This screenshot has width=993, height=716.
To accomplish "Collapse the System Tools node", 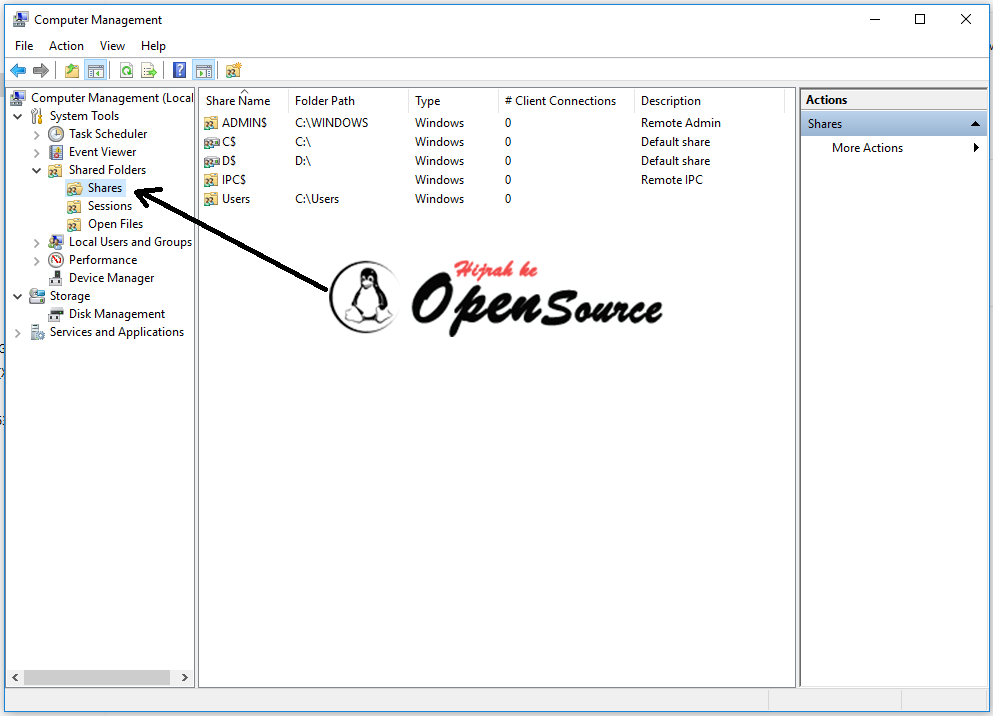I will click(x=17, y=115).
